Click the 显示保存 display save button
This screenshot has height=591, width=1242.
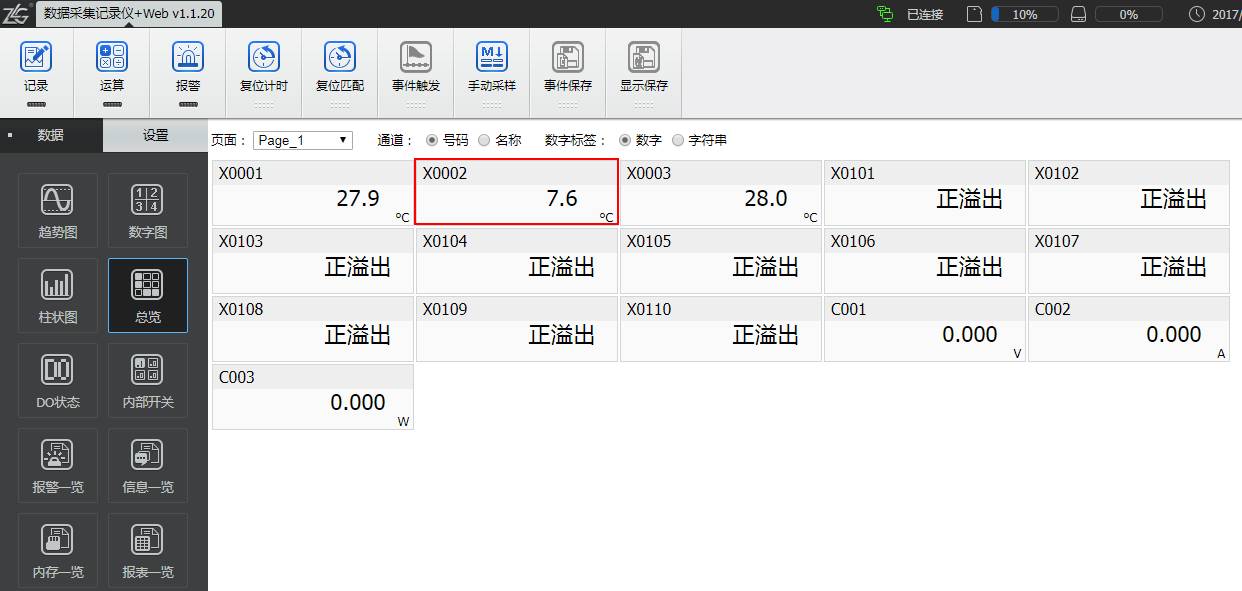point(643,58)
